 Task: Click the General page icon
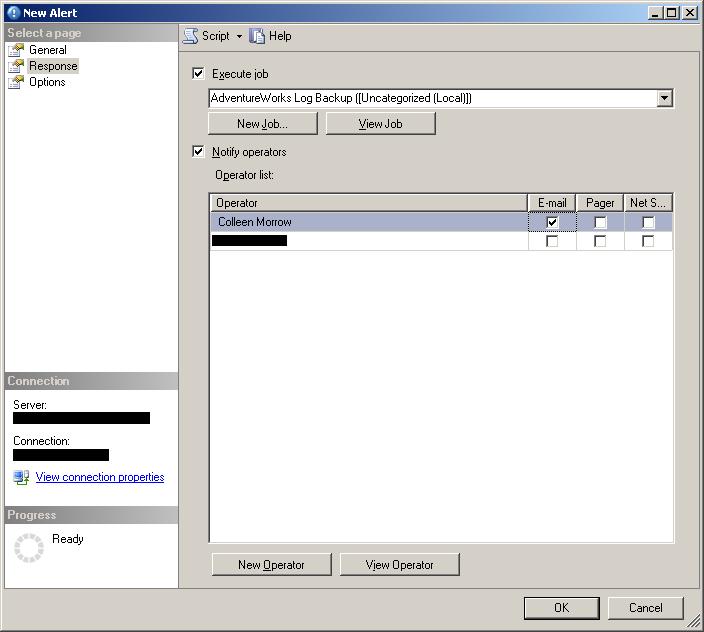tap(16, 50)
